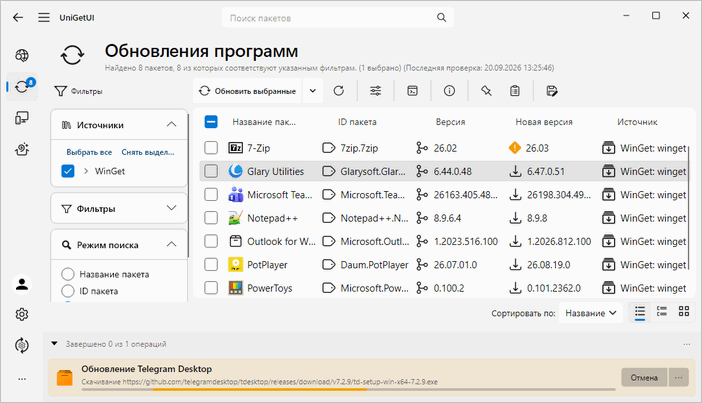Open sidebar more options ellipsis
The height and width of the screenshot is (403, 702).
(x=22, y=379)
